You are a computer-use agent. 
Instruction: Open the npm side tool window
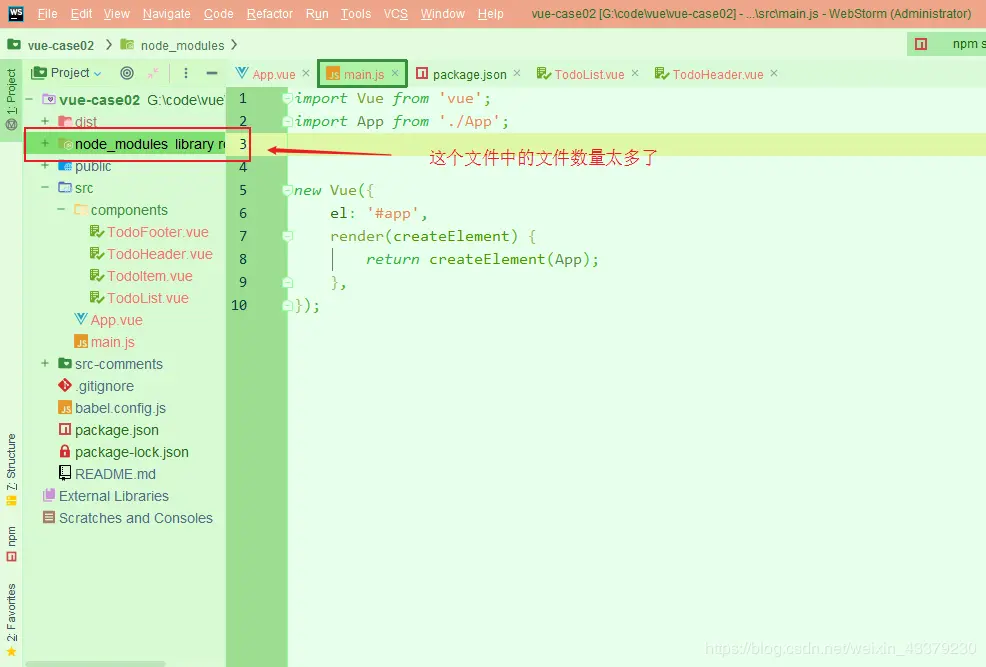[11, 544]
